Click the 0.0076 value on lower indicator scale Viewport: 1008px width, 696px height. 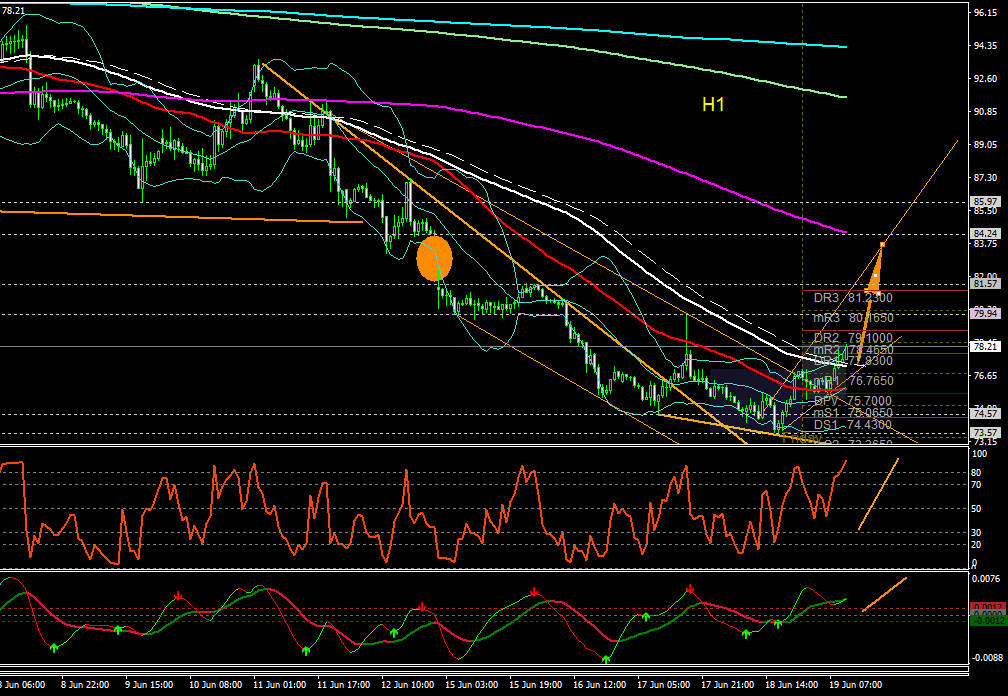pos(986,579)
